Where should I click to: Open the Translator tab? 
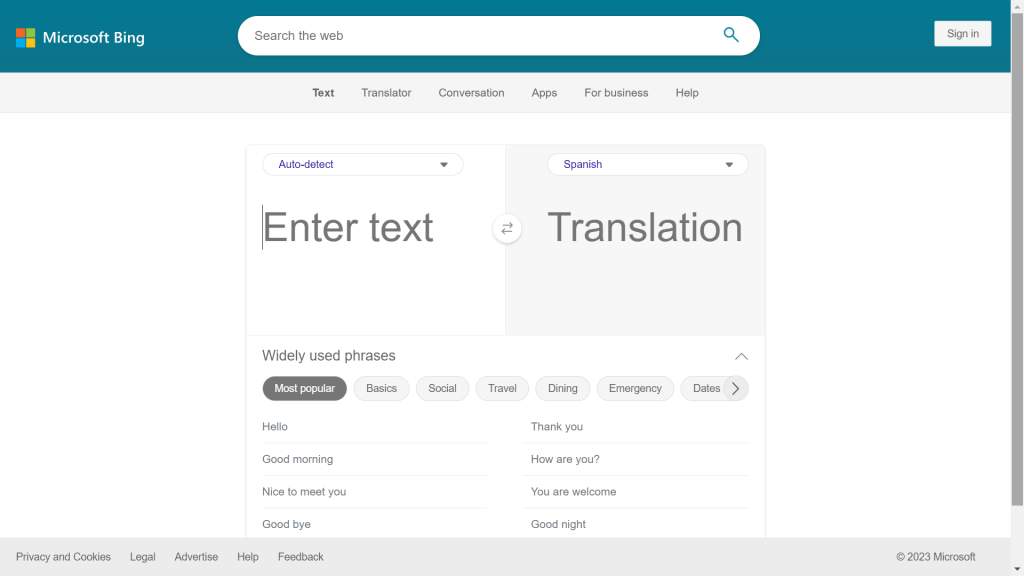[386, 93]
